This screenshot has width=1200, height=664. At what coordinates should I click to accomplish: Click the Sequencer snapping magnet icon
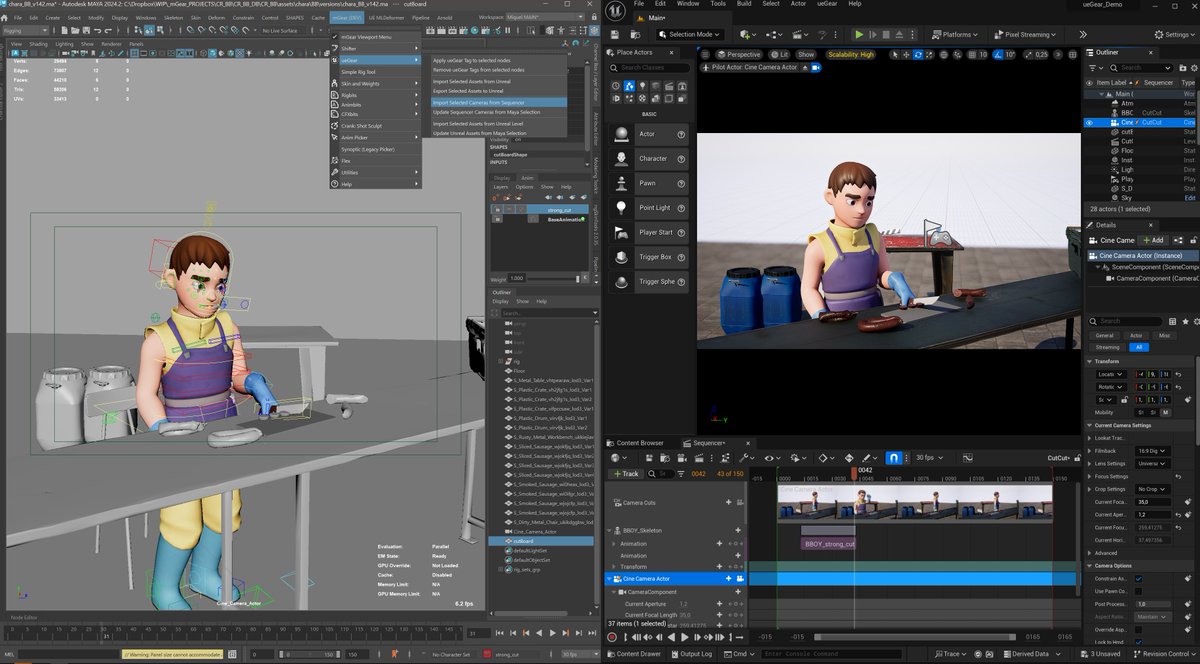(894, 458)
